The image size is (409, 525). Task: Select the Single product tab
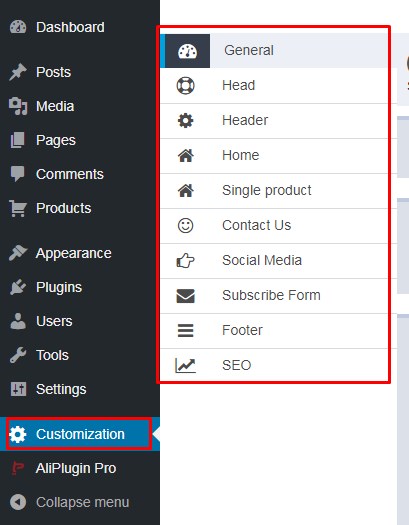point(274,191)
